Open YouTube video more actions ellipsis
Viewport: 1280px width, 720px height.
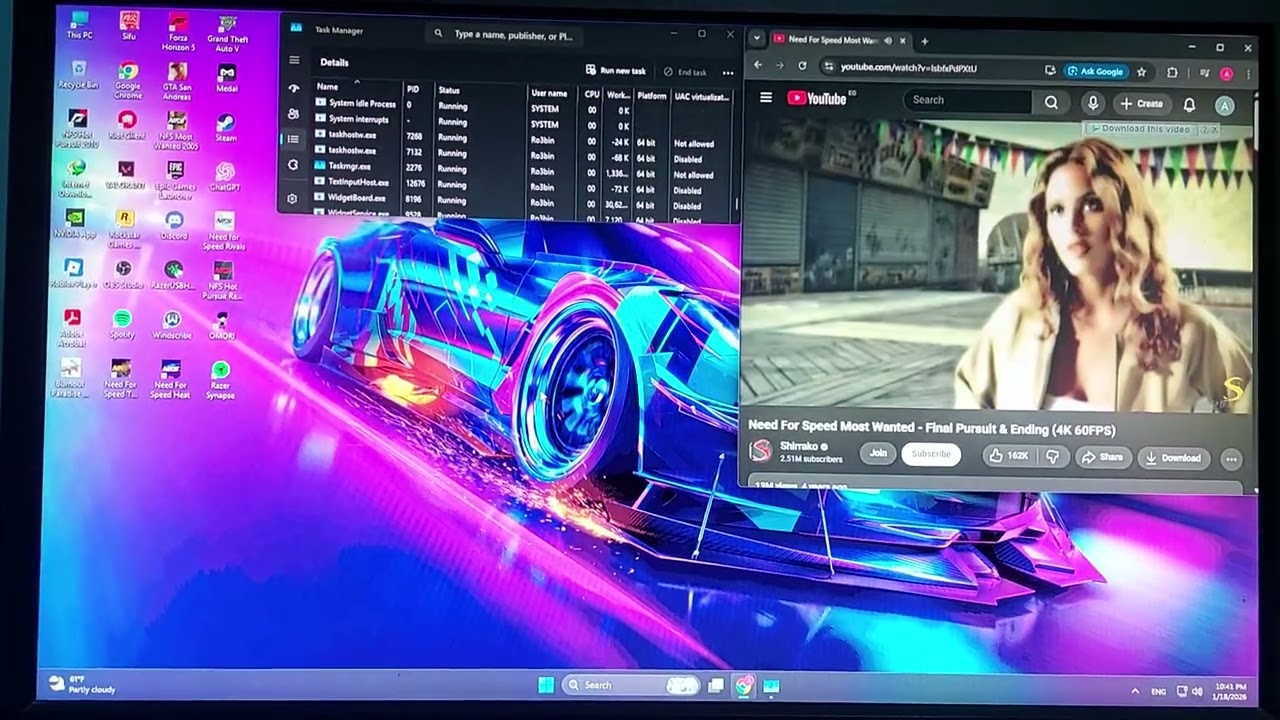click(1231, 459)
